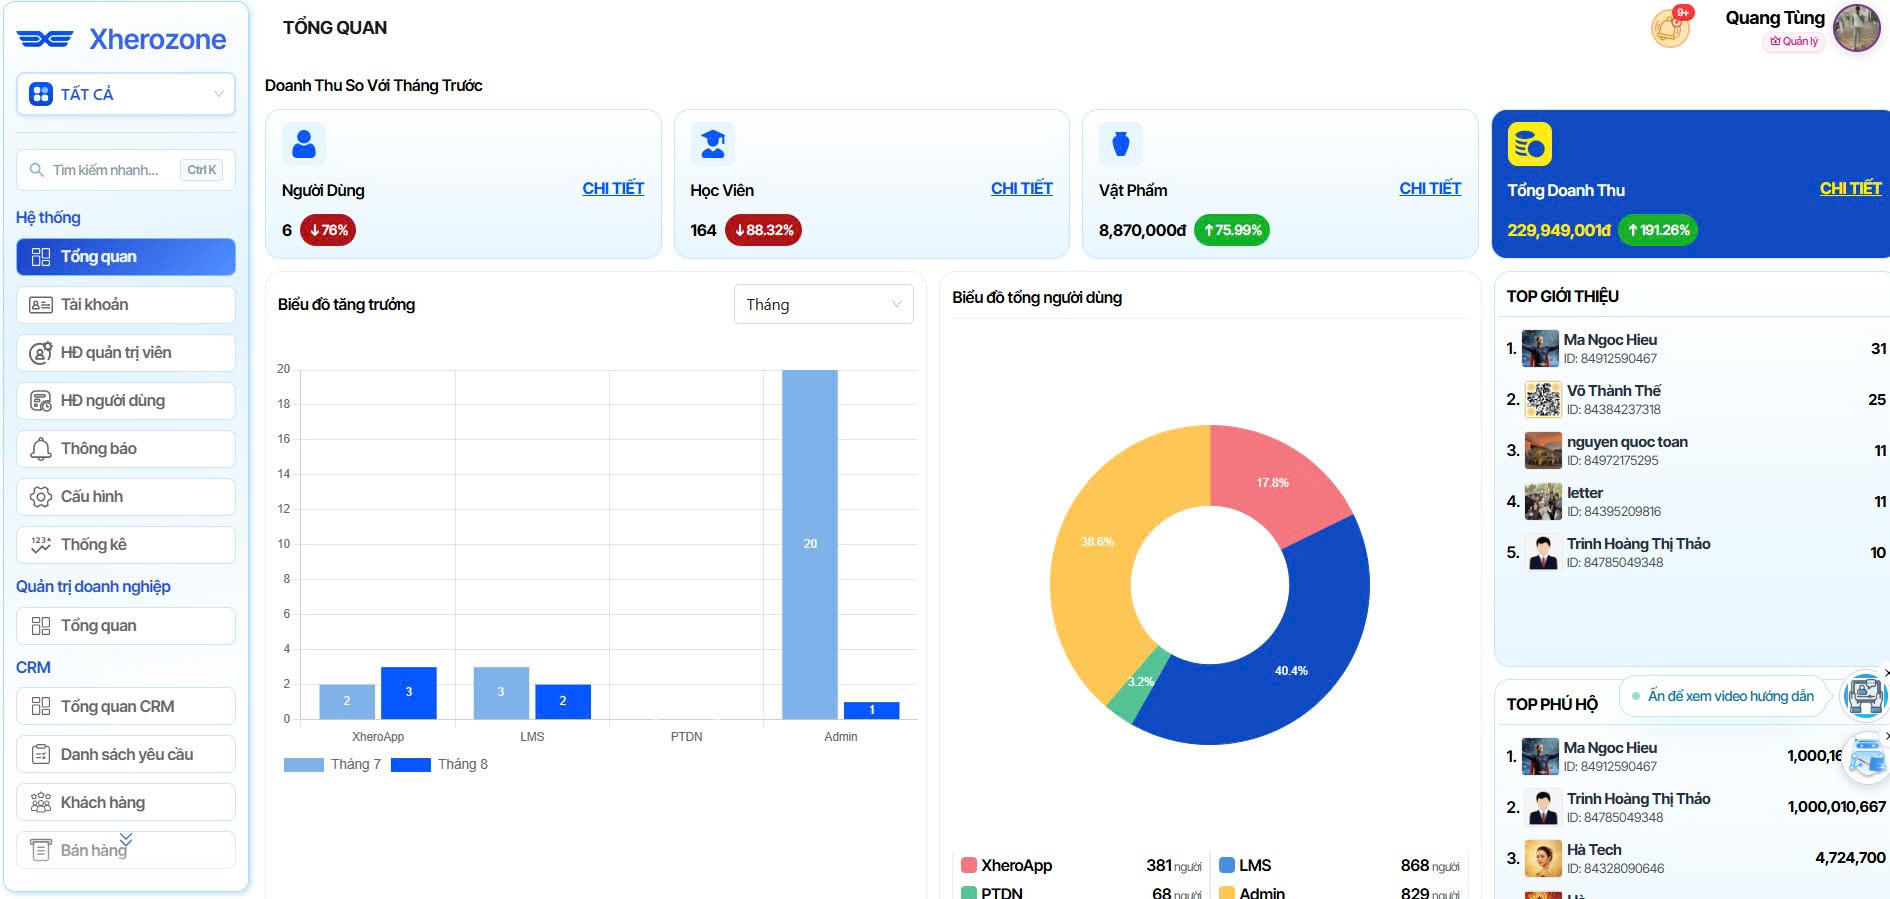This screenshot has width=1890, height=899.
Task: Click the Admin Tháng 7 bar labeled 20
Action: point(810,544)
